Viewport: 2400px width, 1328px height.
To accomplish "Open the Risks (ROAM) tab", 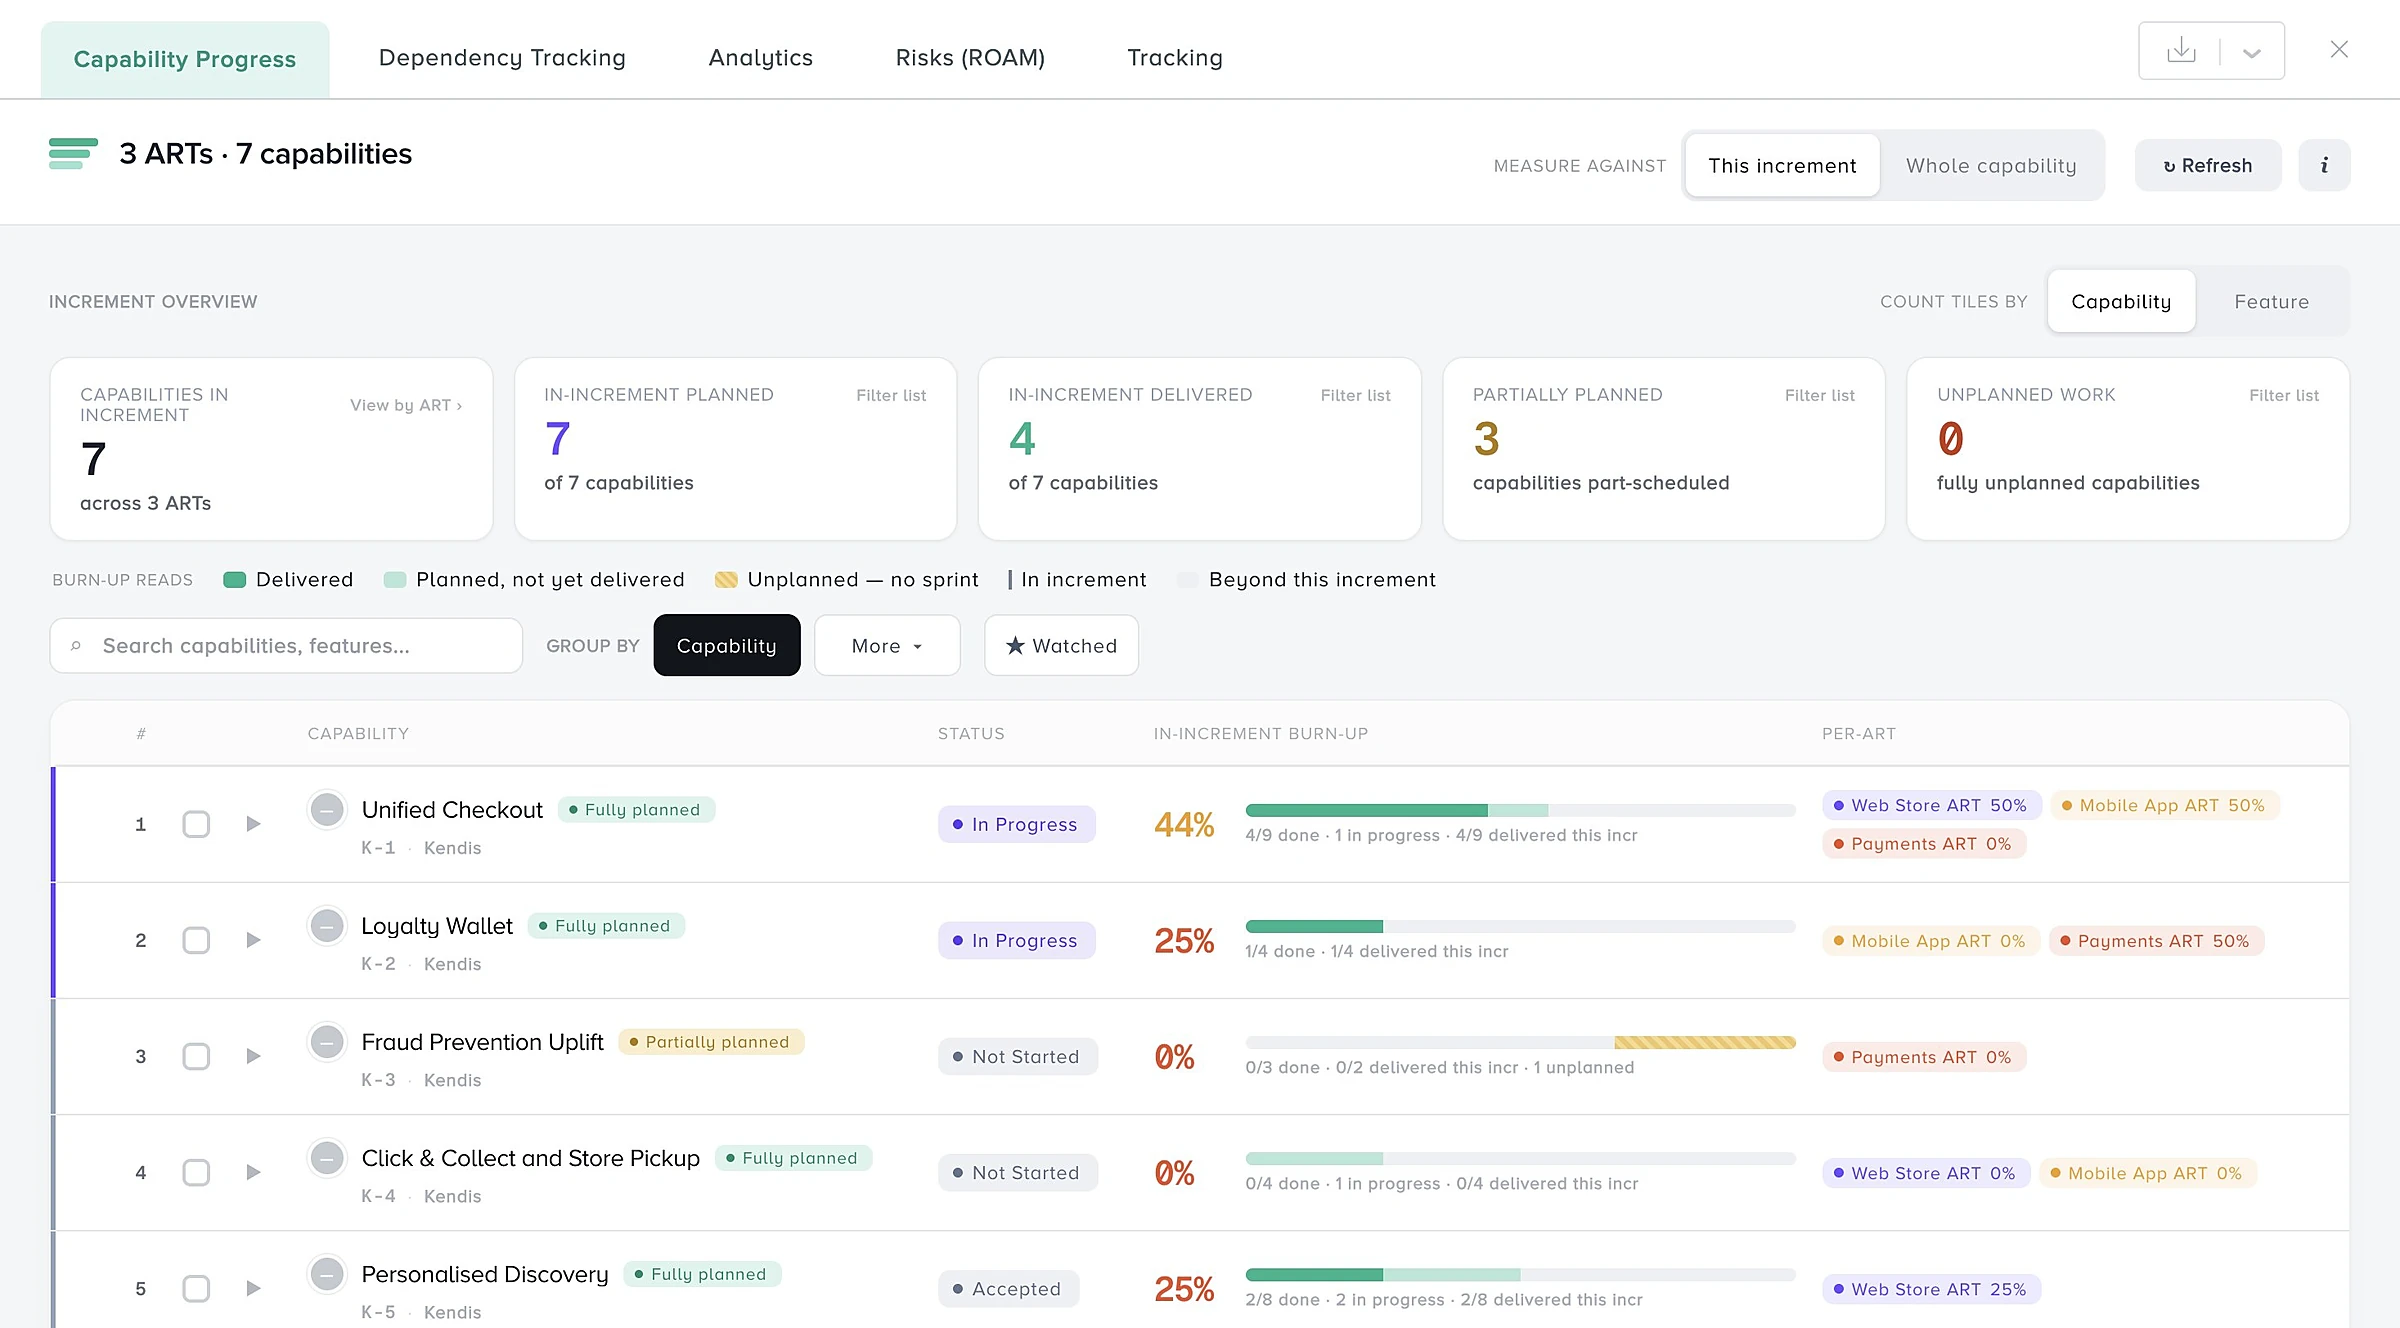I will click(970, 58).
